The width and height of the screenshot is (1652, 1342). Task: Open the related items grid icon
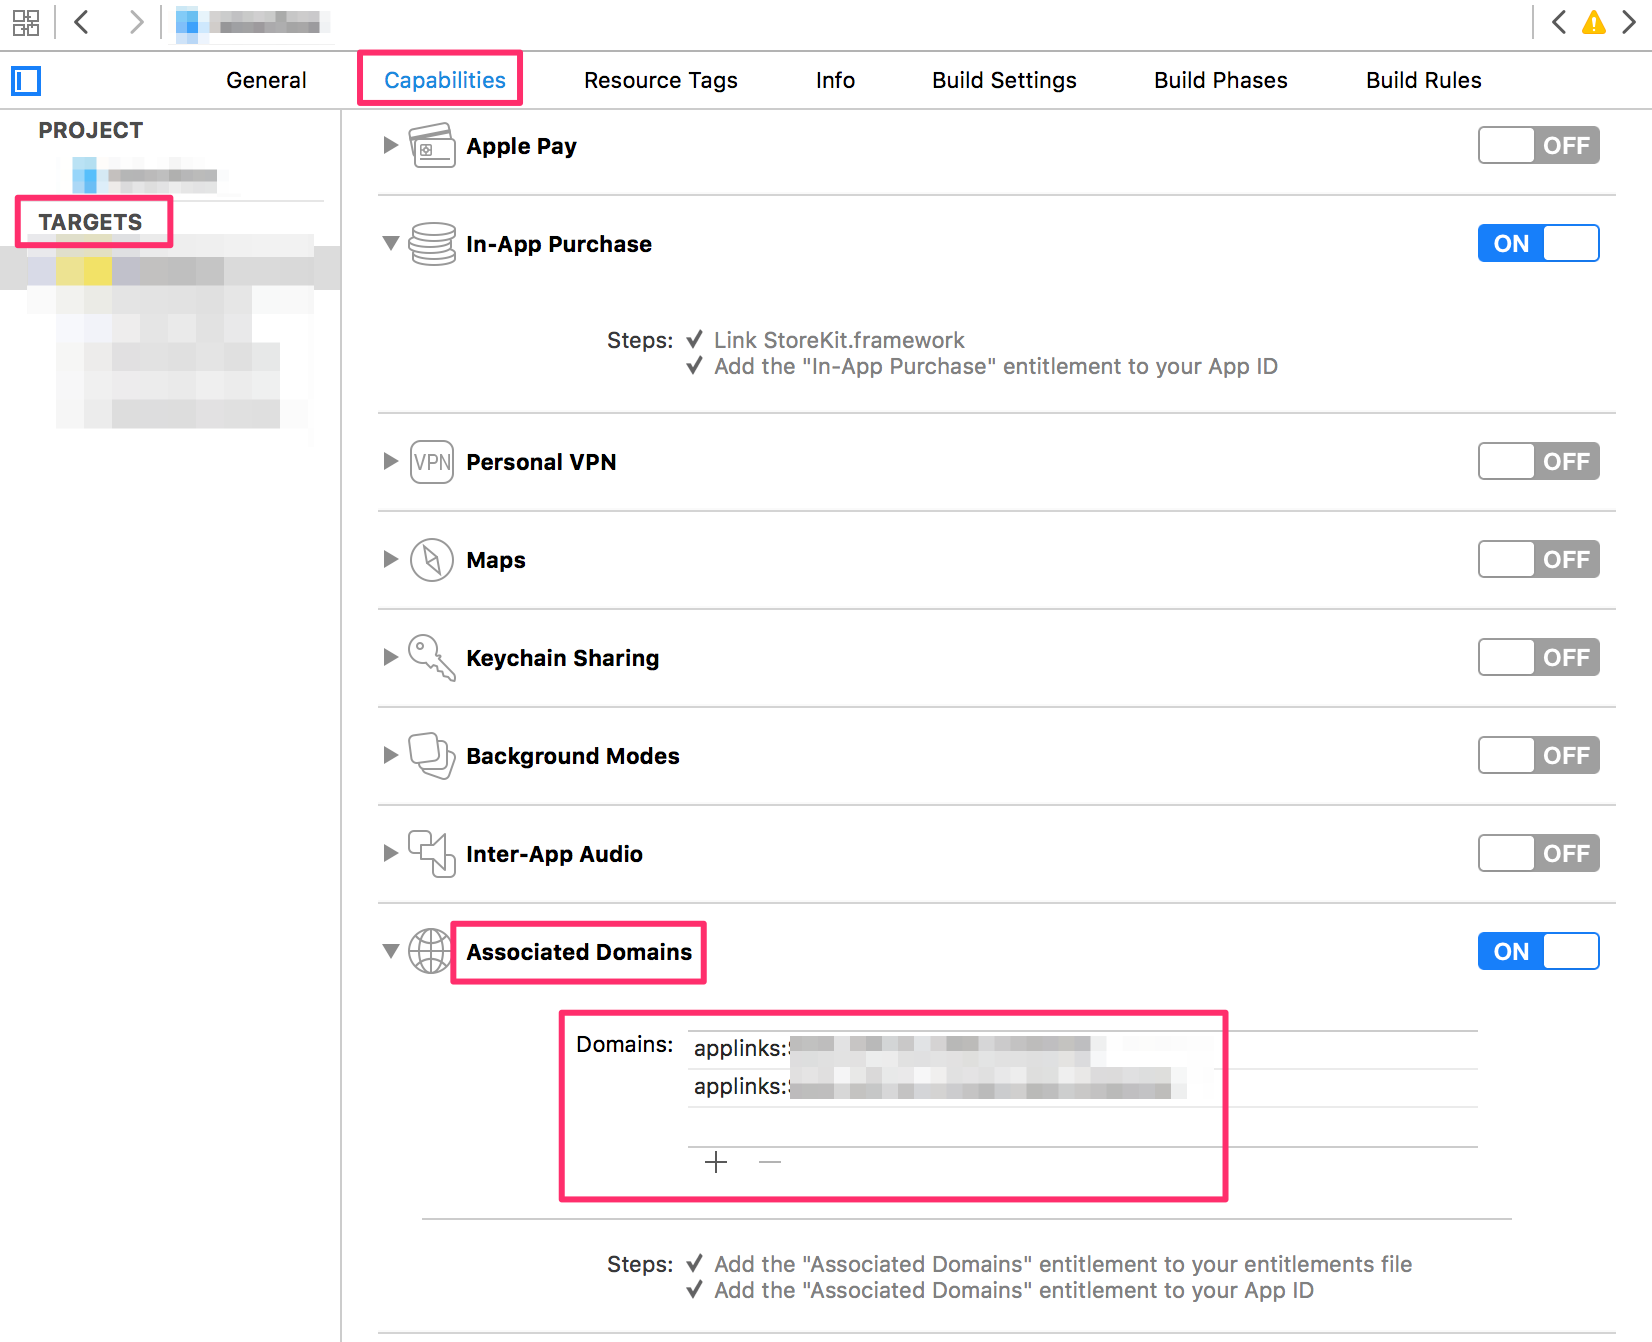(x=26, y=22)
